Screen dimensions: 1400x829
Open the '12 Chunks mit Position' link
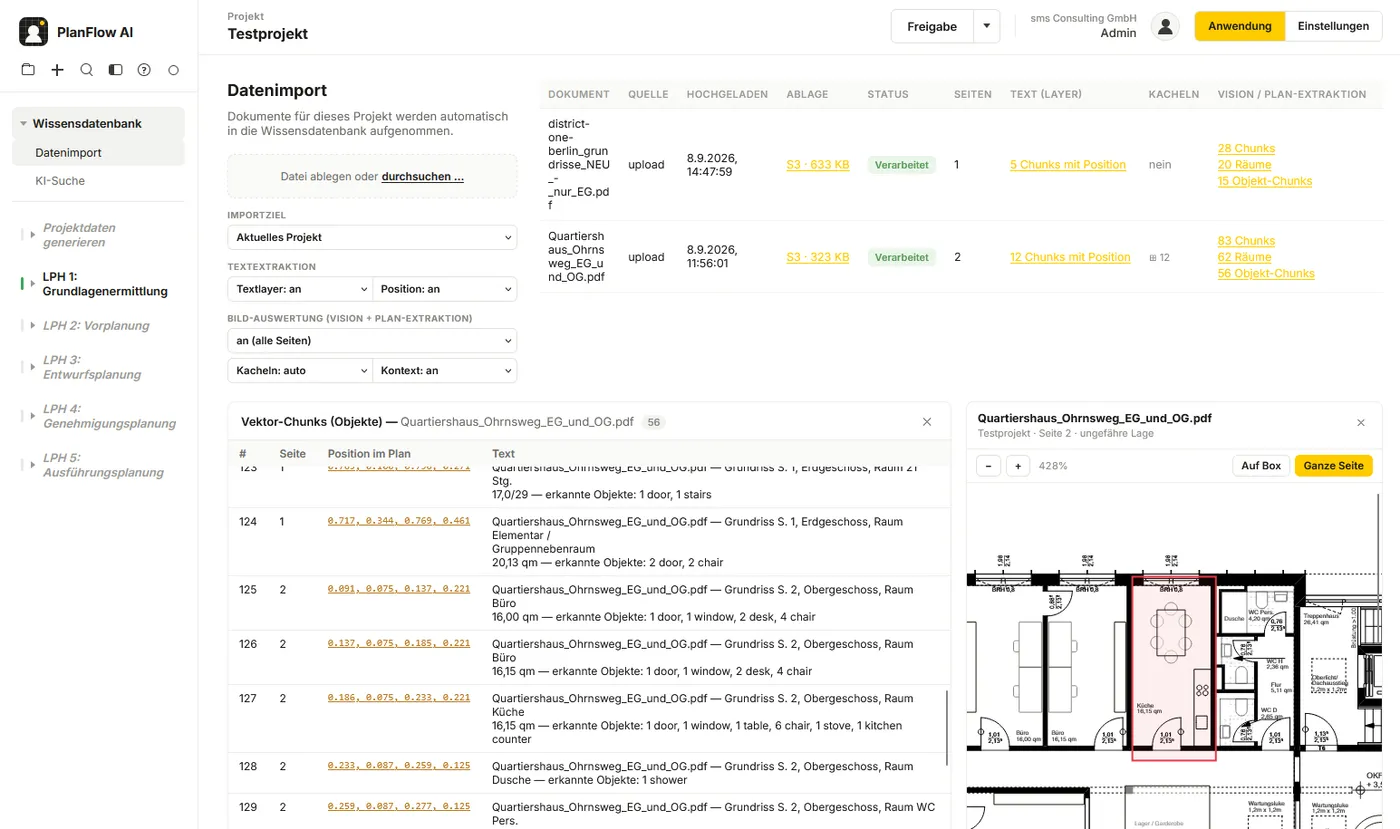(x=1070, y=257)
